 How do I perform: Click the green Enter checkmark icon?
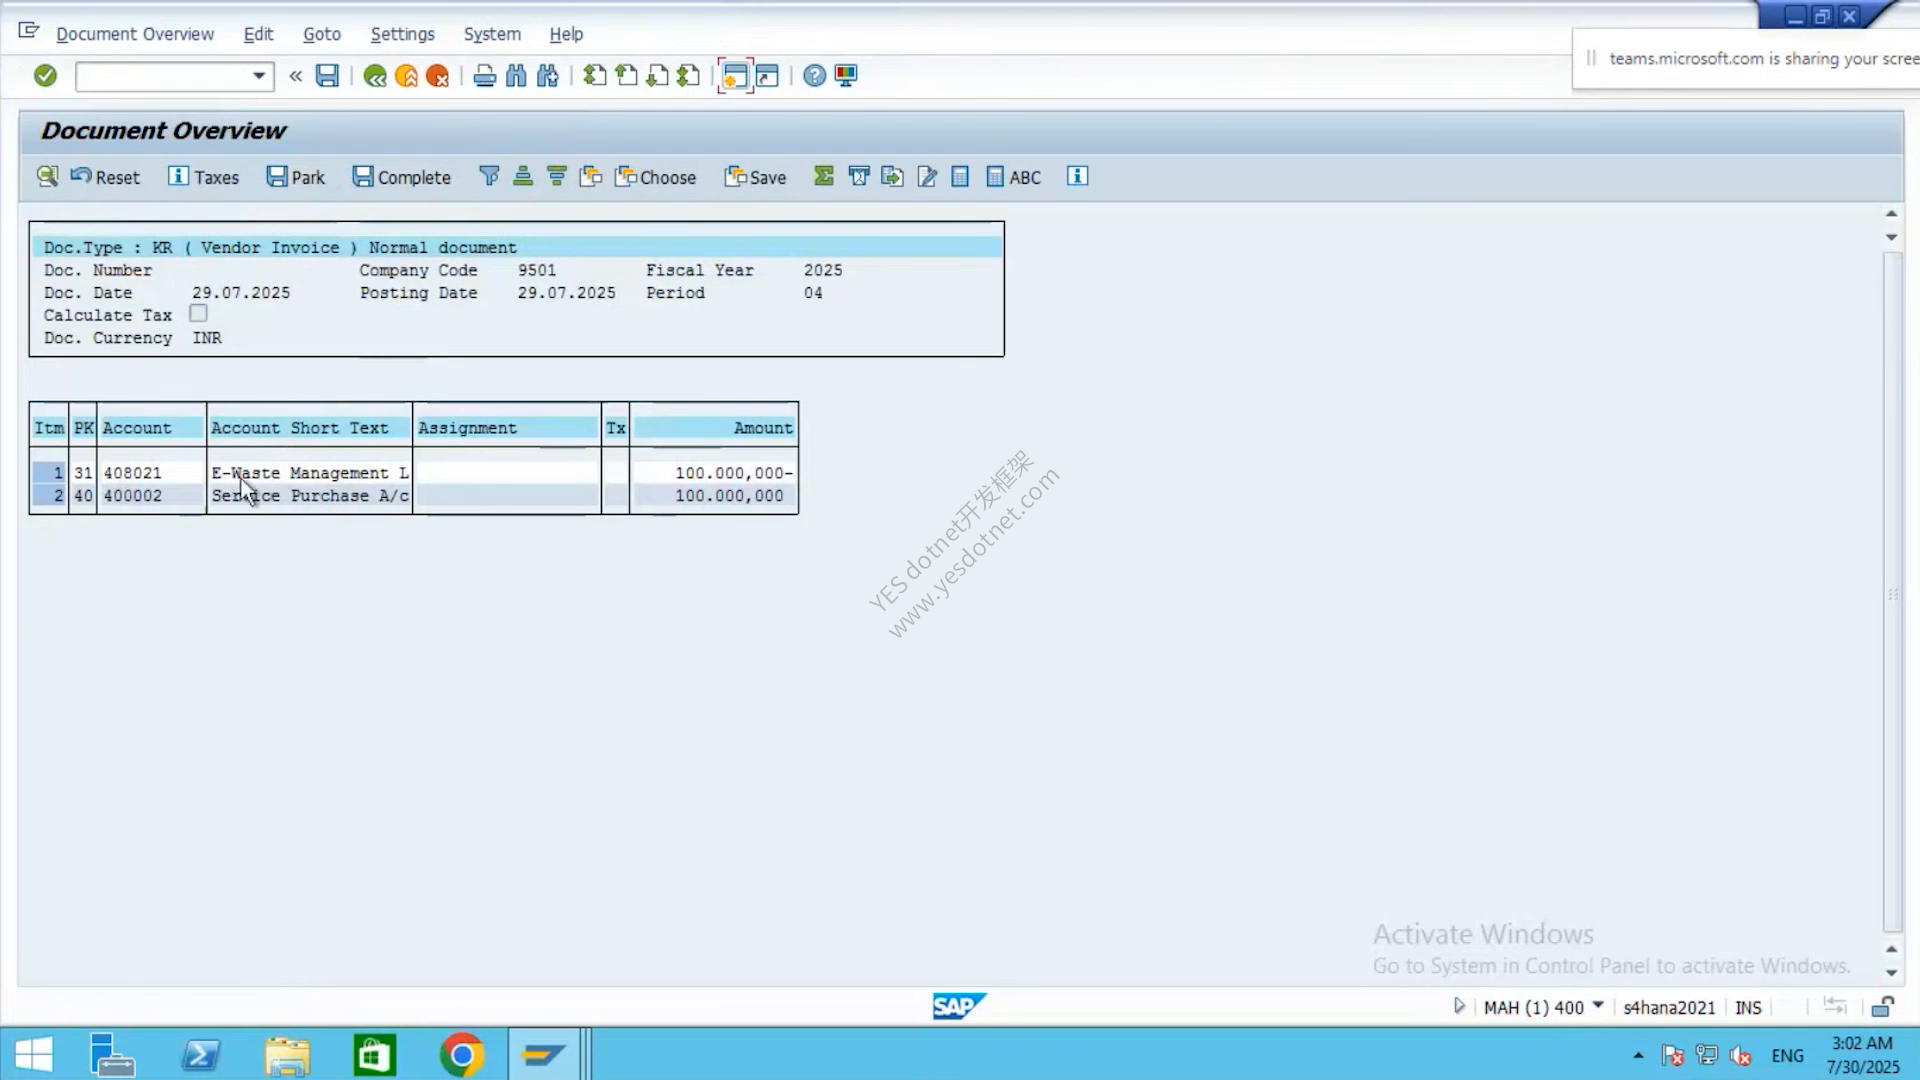[45, 76]
